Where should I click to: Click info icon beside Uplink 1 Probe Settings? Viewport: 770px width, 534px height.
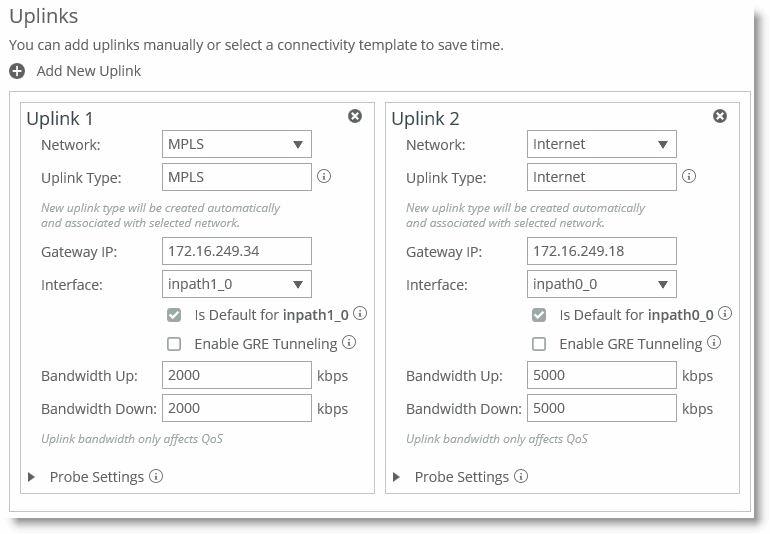pyautogui.click(x=156, y=476)
